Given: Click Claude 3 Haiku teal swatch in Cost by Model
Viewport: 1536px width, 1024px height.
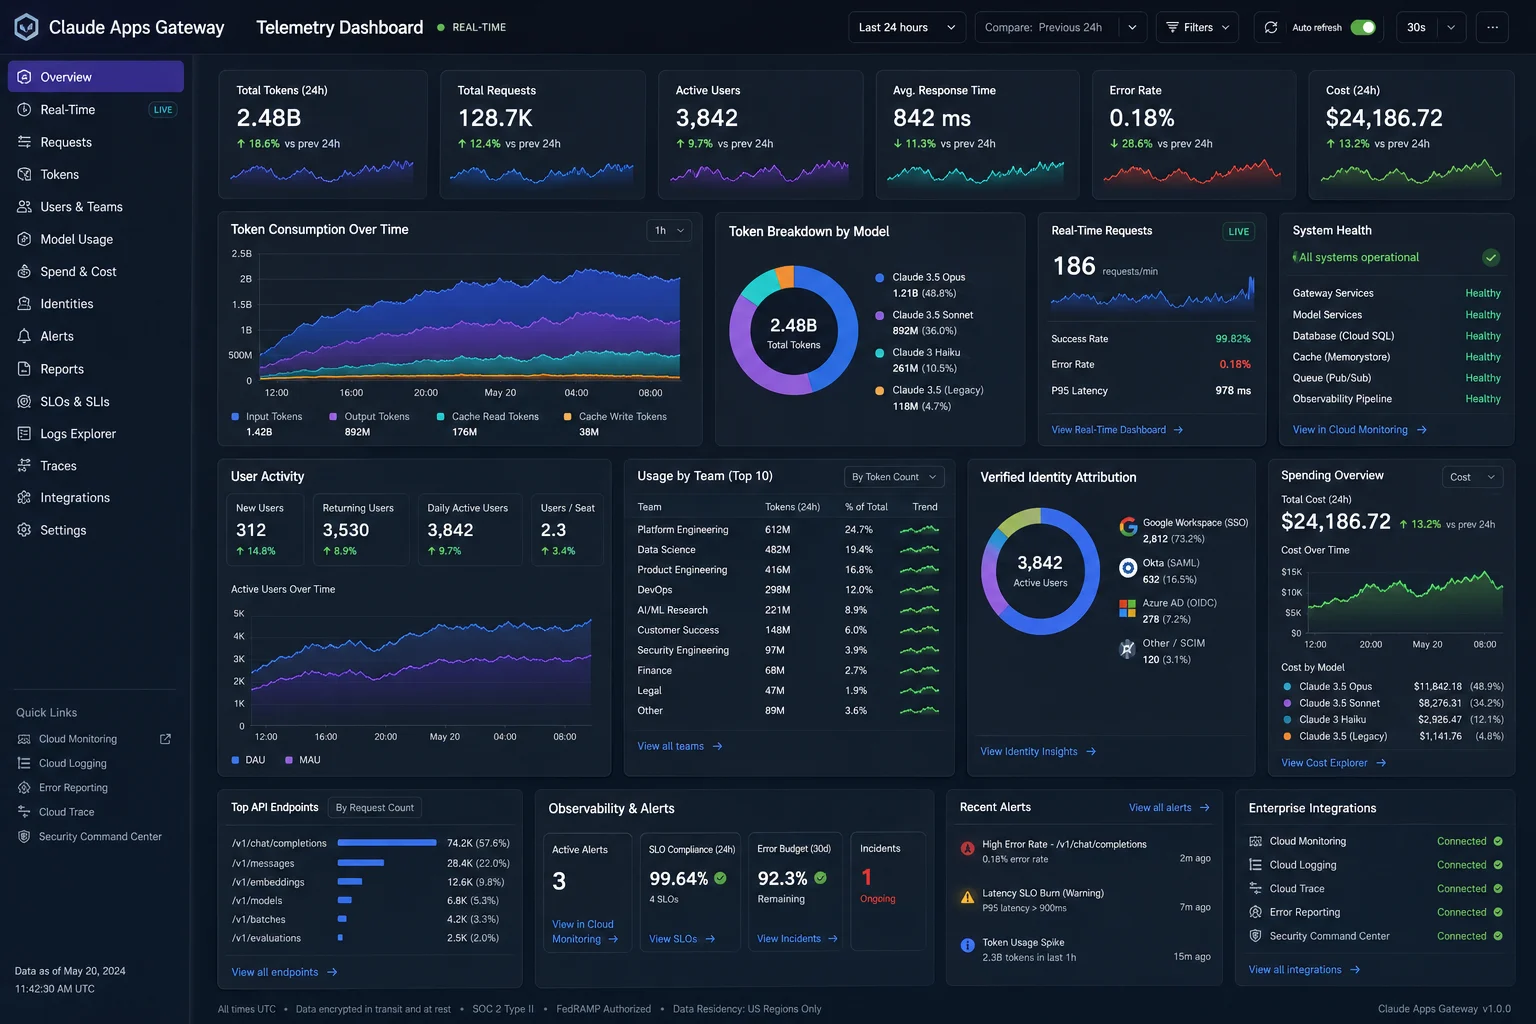Looking at the screenshot, I should coord(1287,719).
